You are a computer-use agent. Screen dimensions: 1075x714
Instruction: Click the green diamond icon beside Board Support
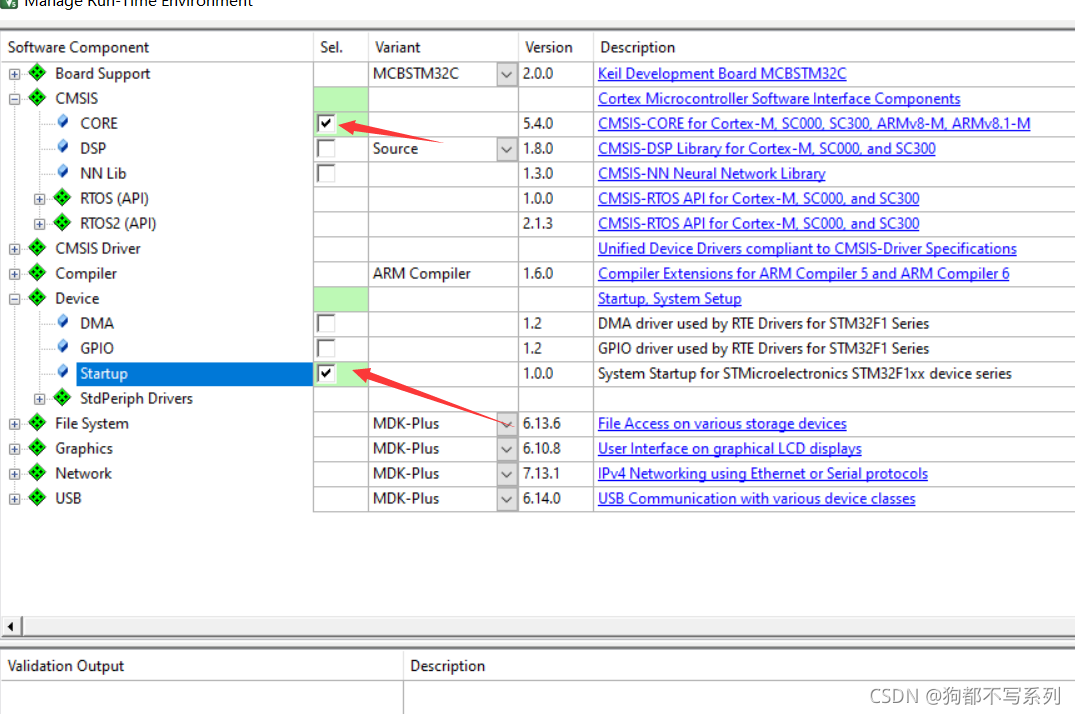pyautogui.click(x=38, y=73)
